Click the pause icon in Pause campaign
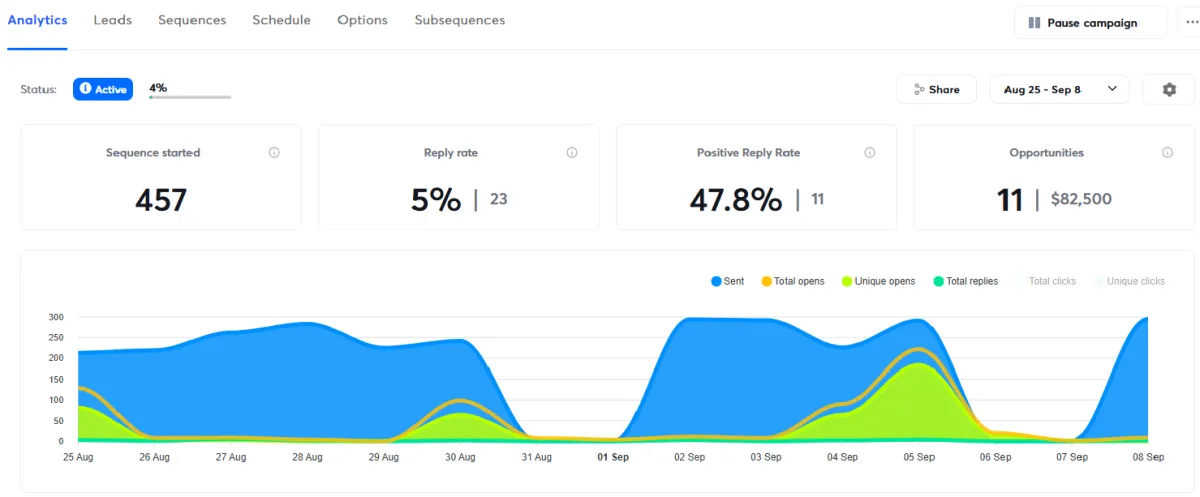The image size is (1200, 497). [1034, 23]
